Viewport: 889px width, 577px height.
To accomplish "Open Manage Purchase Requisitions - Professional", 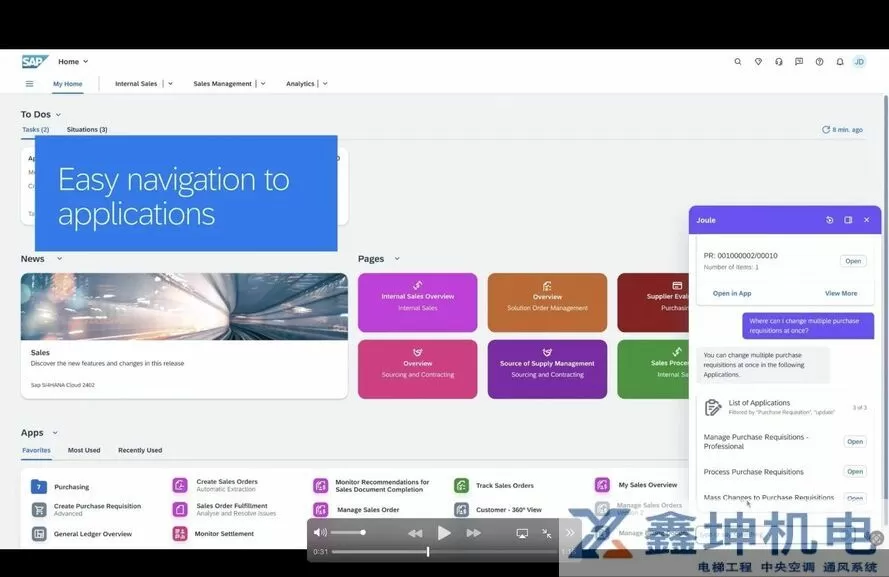I will [x=855, y=442].
